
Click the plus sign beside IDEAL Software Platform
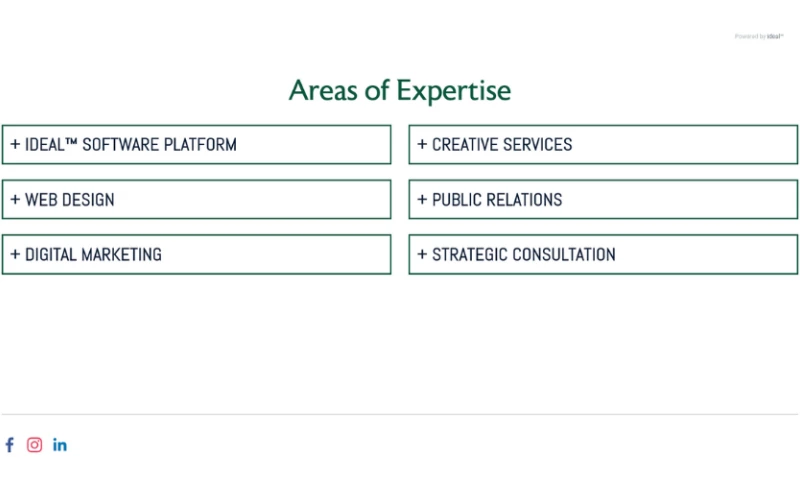15,145
